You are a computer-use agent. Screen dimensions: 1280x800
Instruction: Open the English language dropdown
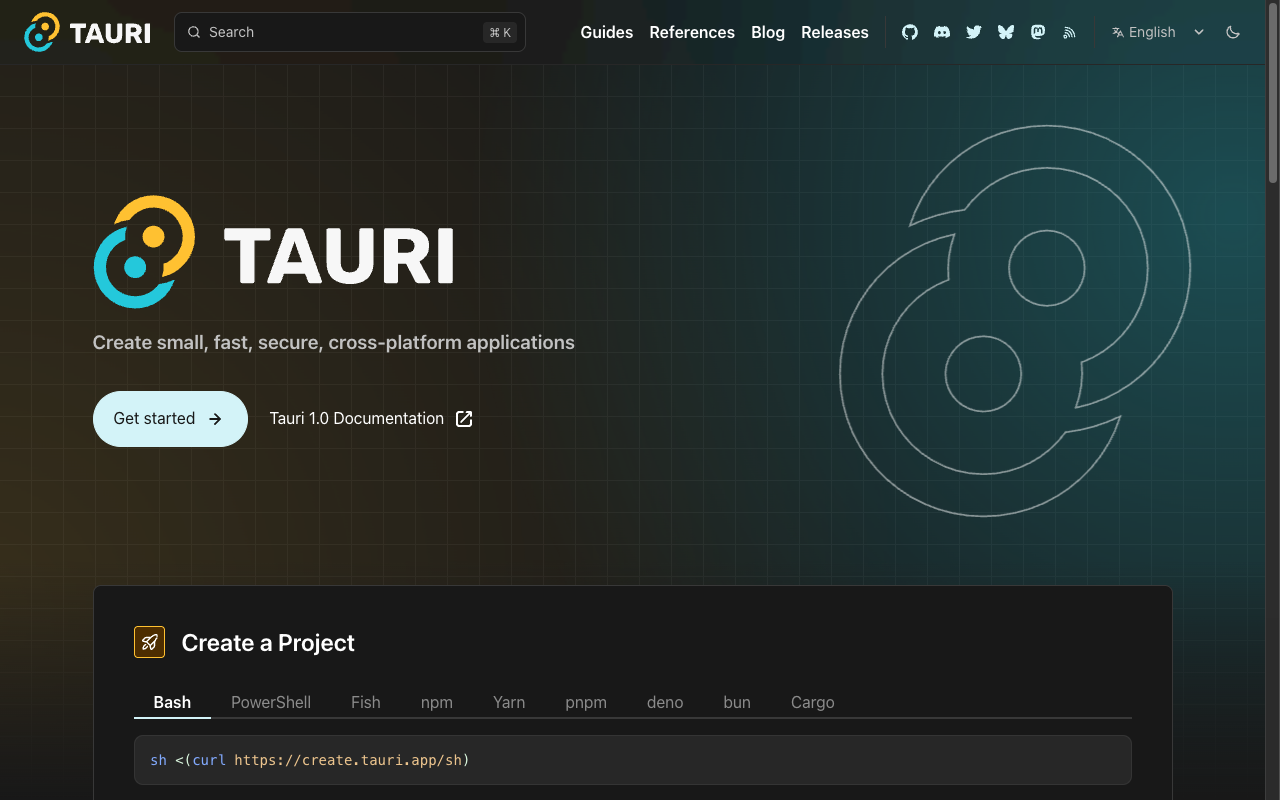coord(1143,32)
